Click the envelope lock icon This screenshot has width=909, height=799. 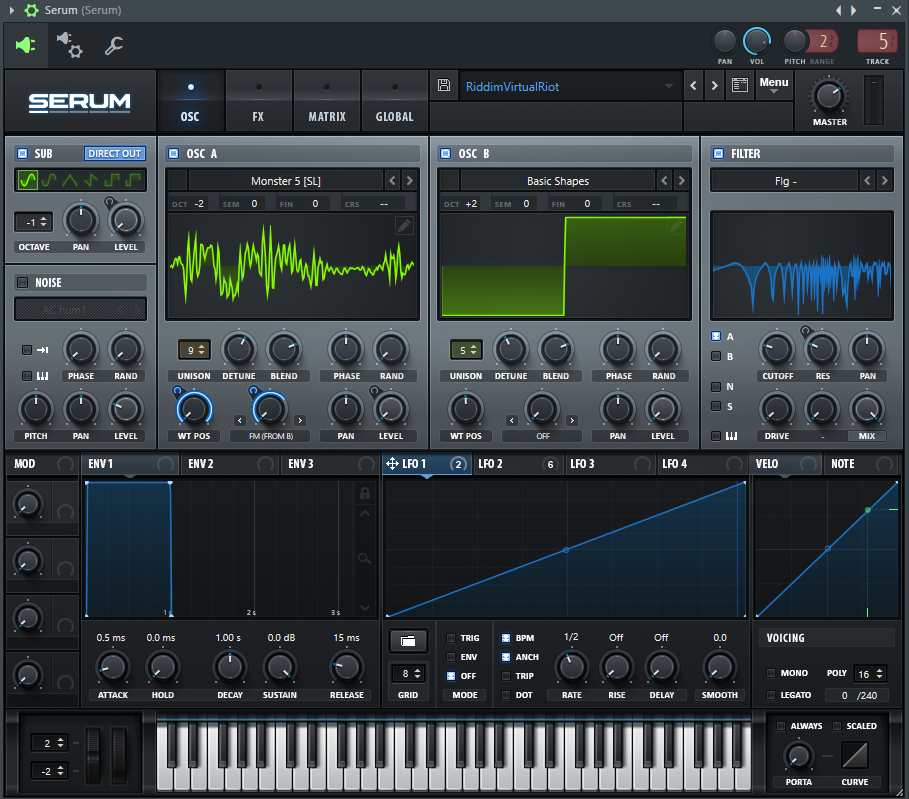click(365, 493)
